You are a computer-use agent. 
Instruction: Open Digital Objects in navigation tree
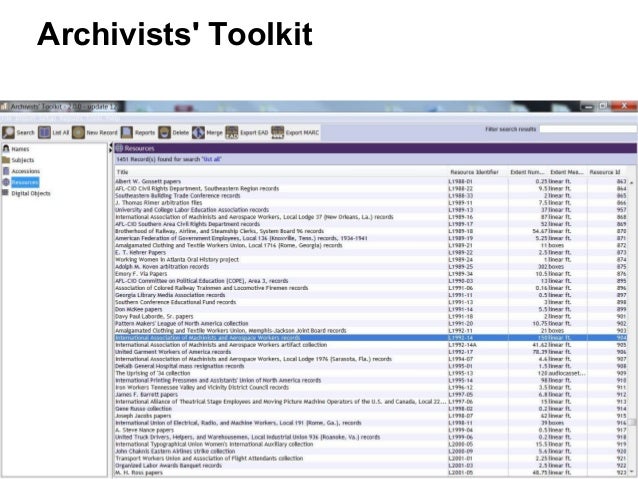(x=31, y=193)
